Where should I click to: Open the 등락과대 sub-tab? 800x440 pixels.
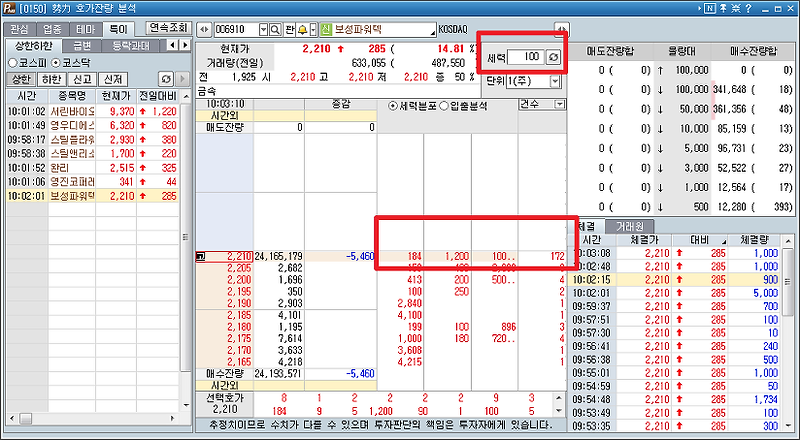click(x=131, y=45)
